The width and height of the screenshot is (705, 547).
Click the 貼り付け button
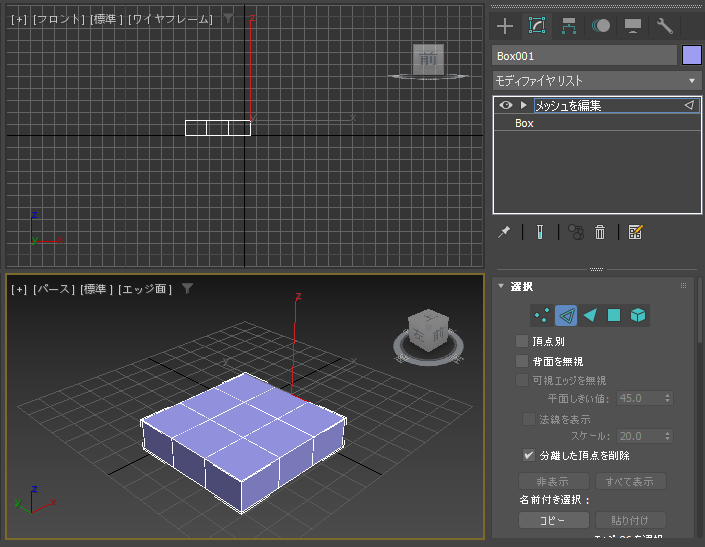coord(630,520)
